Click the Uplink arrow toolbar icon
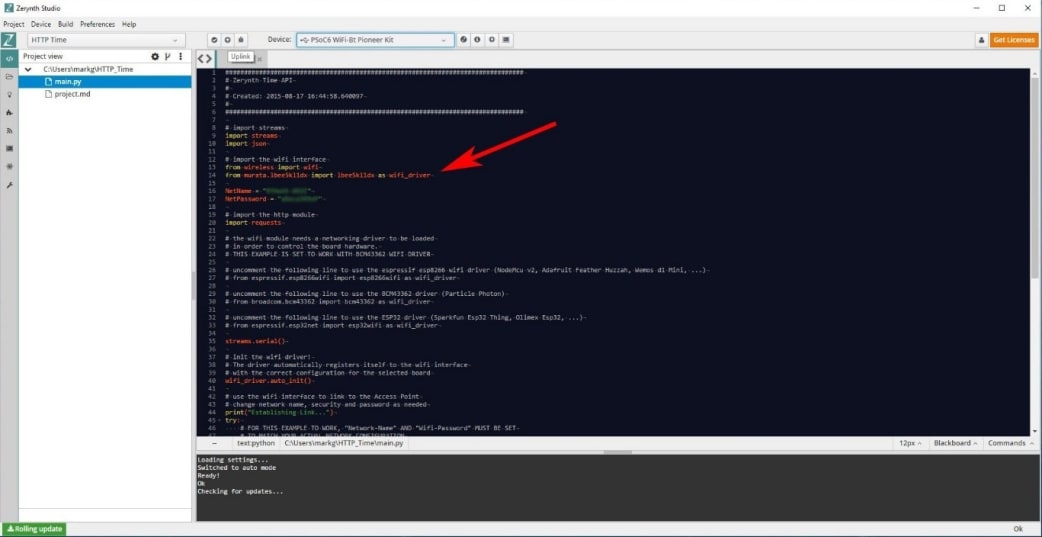The width and height of the screenshot is (1042, 537). [227, 40]
